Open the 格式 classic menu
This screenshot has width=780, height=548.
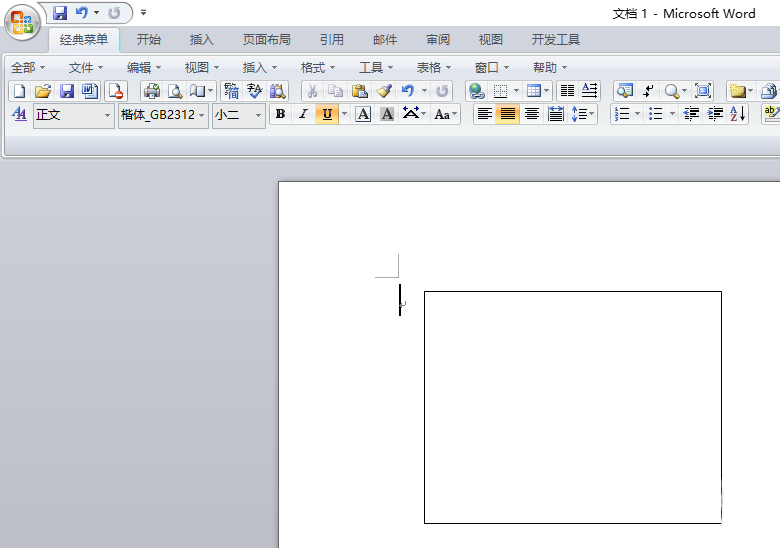pos(317,68)
